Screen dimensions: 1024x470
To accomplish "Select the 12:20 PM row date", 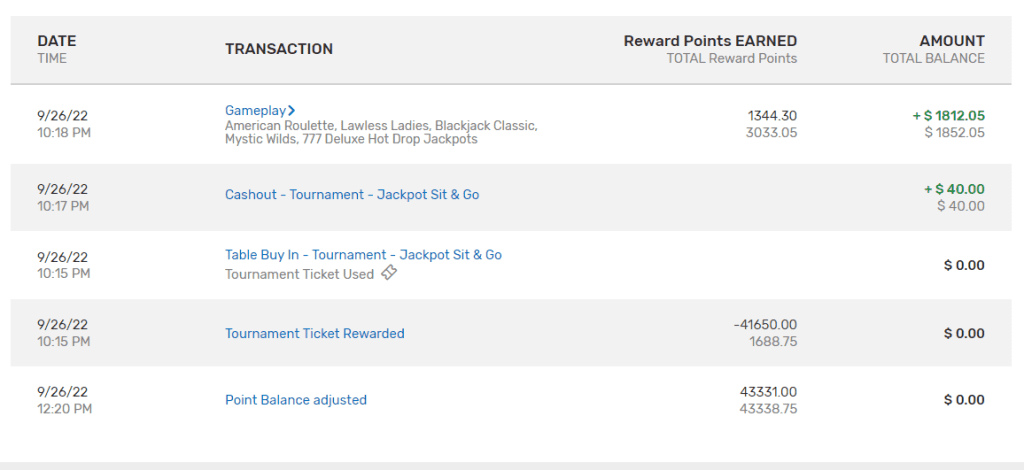I will (62, 392).
